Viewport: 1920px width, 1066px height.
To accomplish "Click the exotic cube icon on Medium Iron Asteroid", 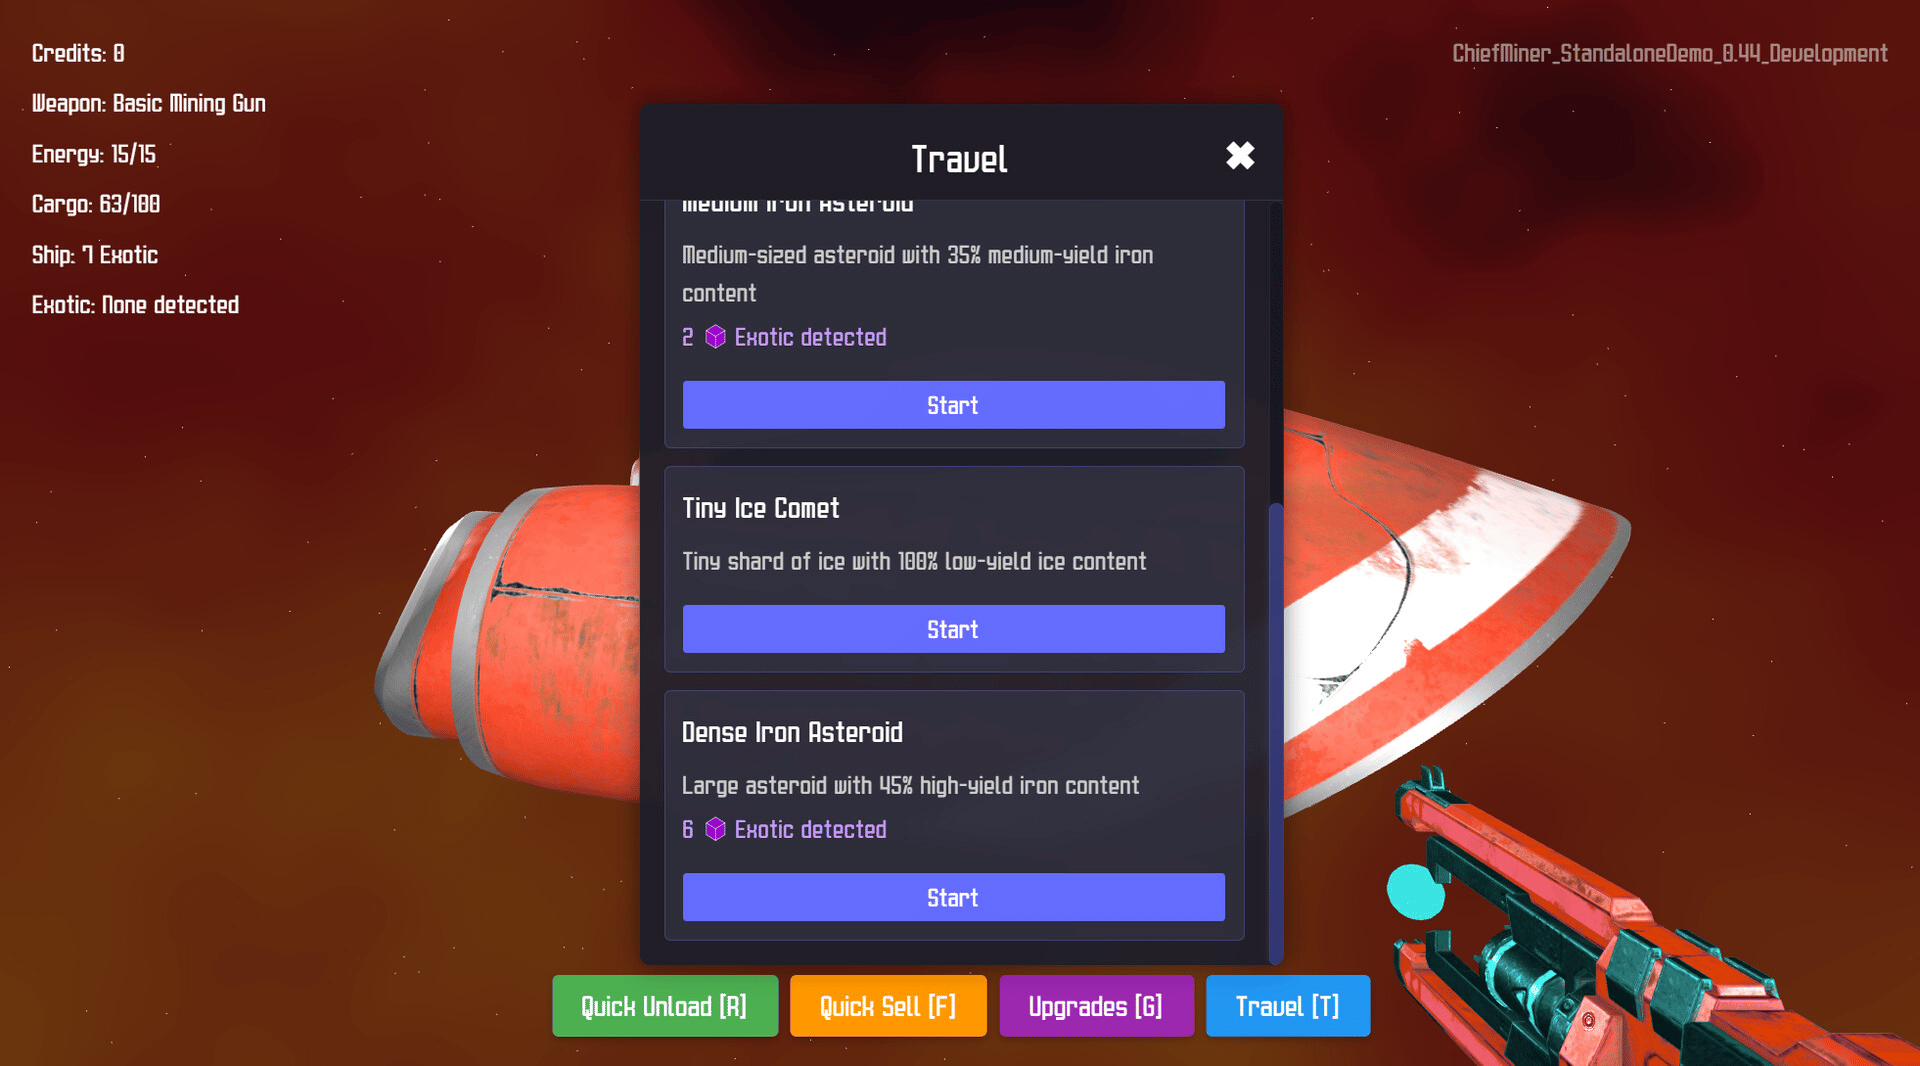I will point(715,337).
